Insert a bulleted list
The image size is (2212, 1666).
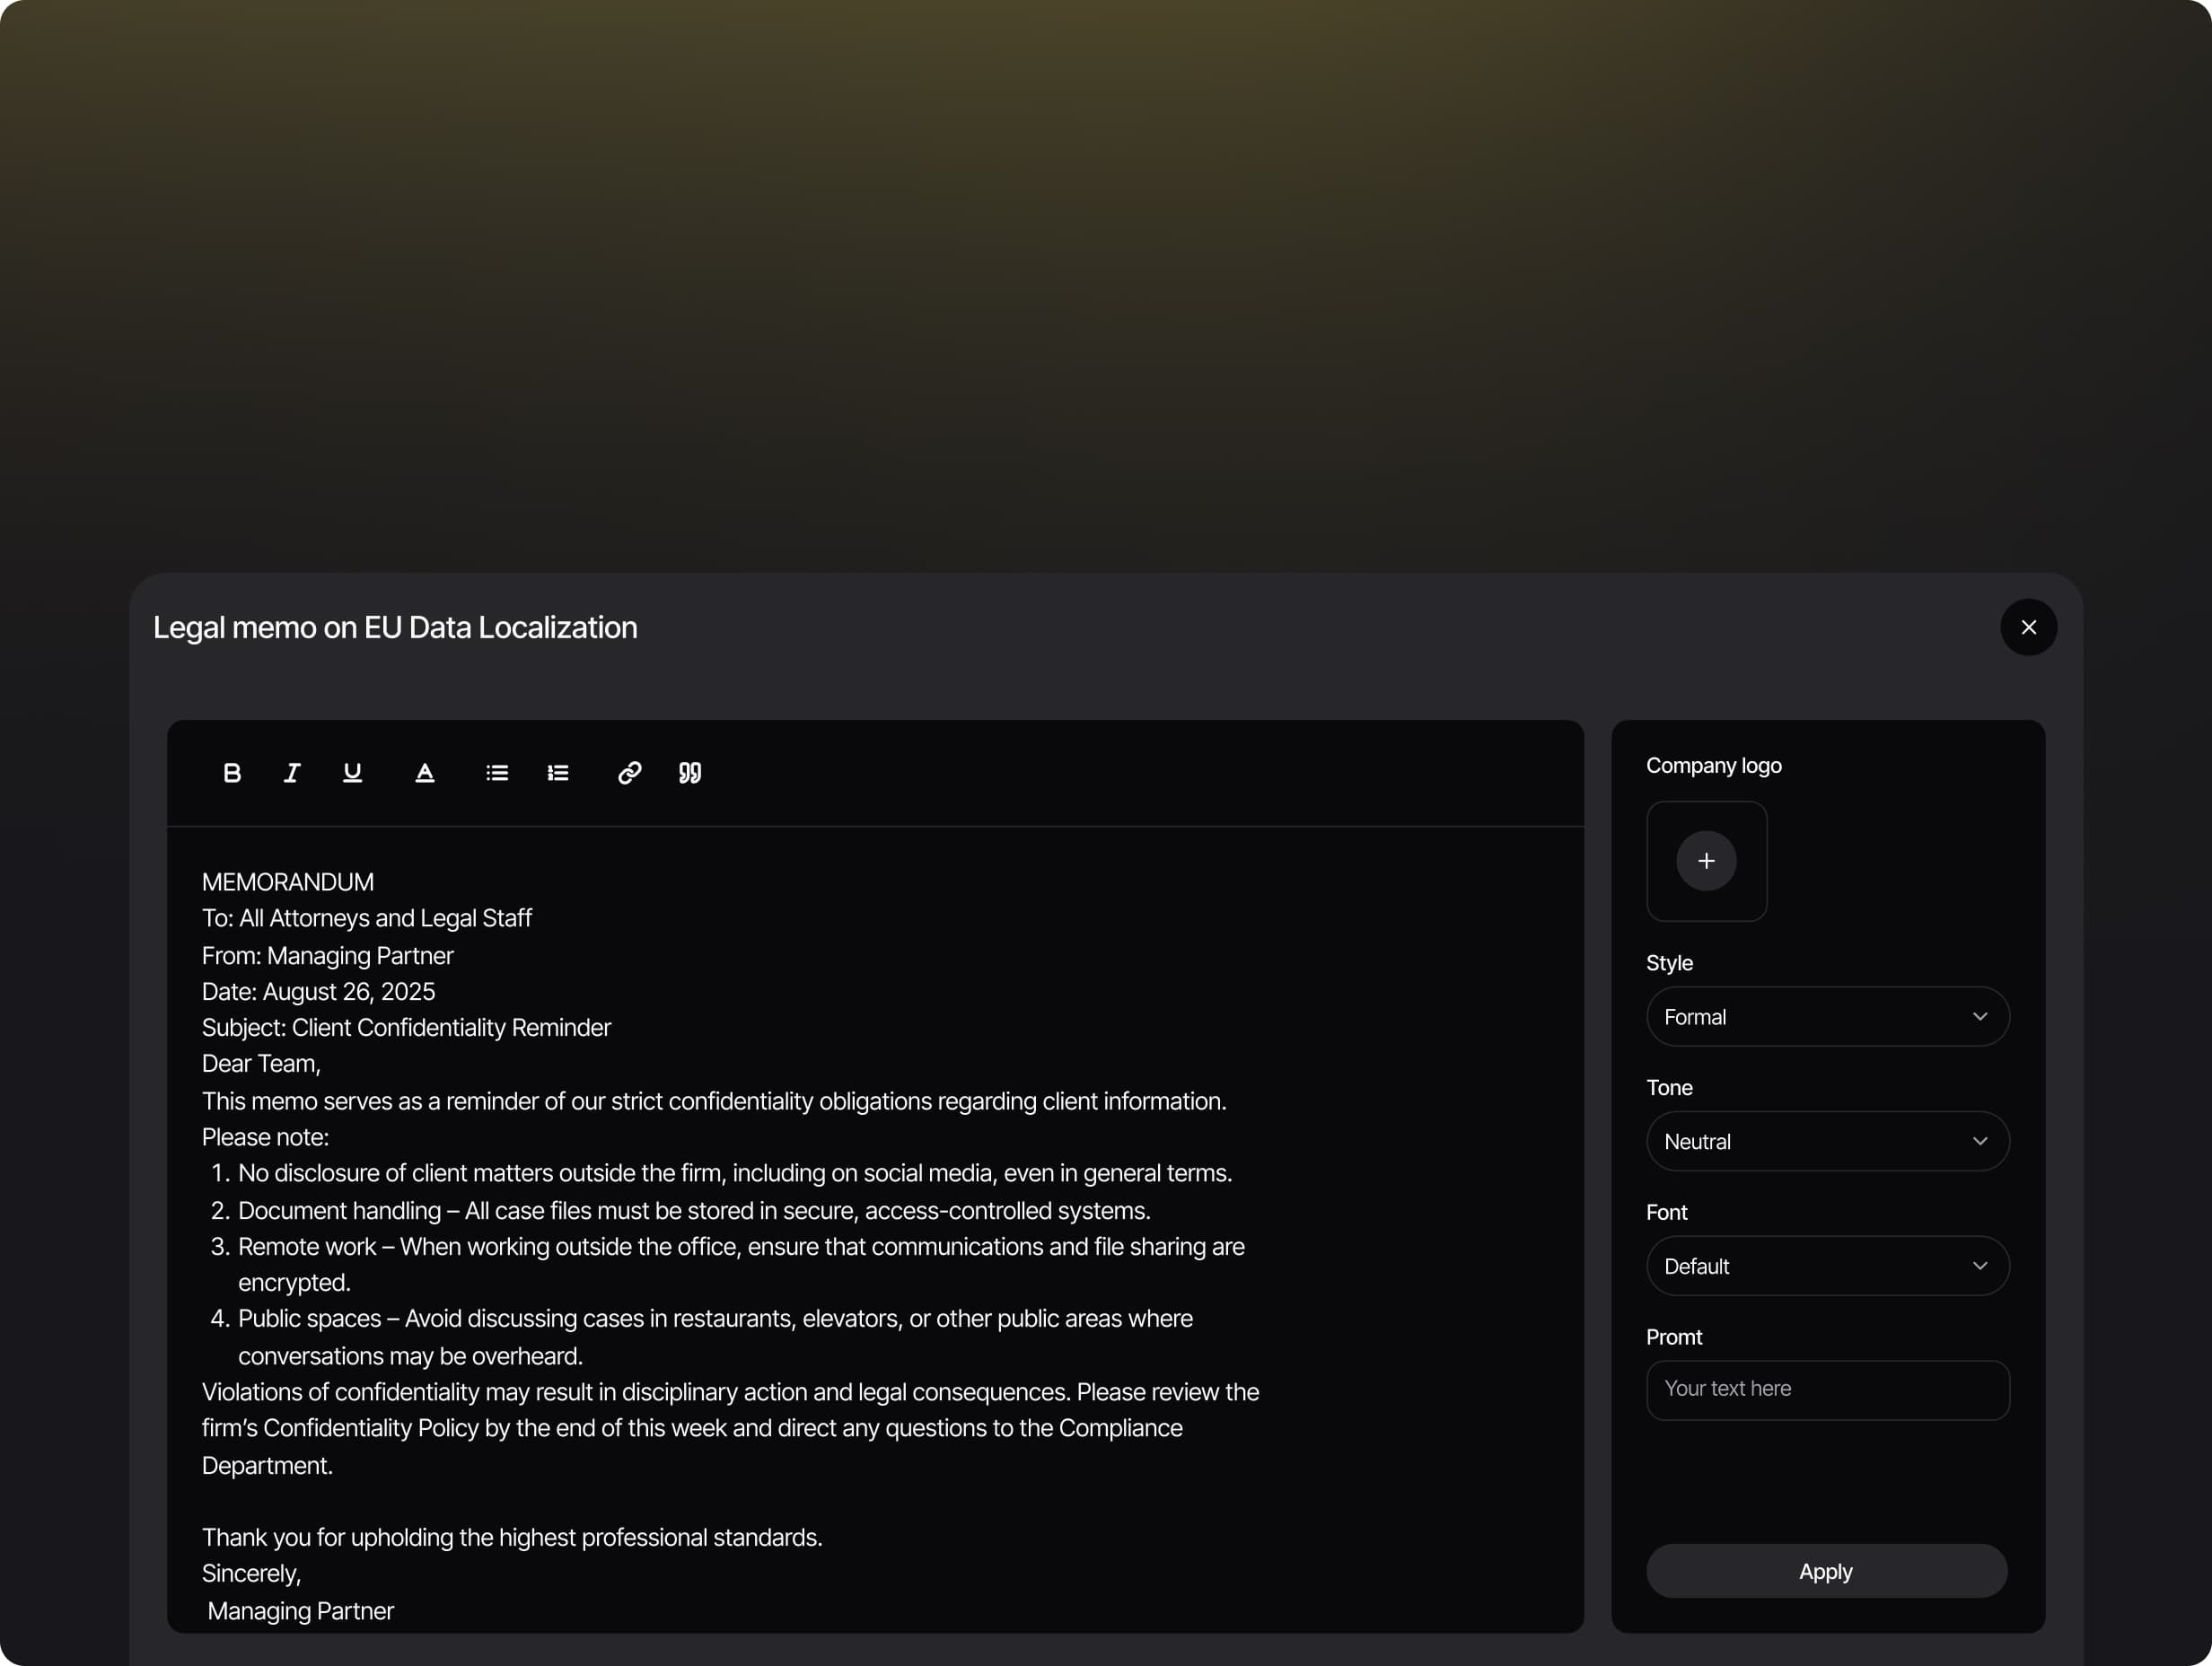497,773
